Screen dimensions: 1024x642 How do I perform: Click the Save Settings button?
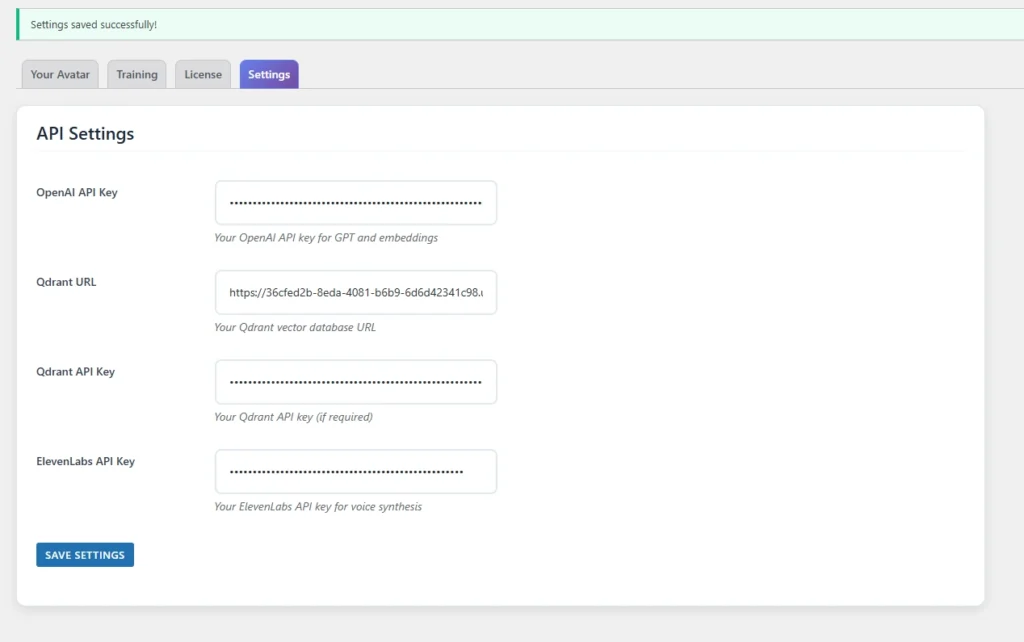tap(85, 555)
